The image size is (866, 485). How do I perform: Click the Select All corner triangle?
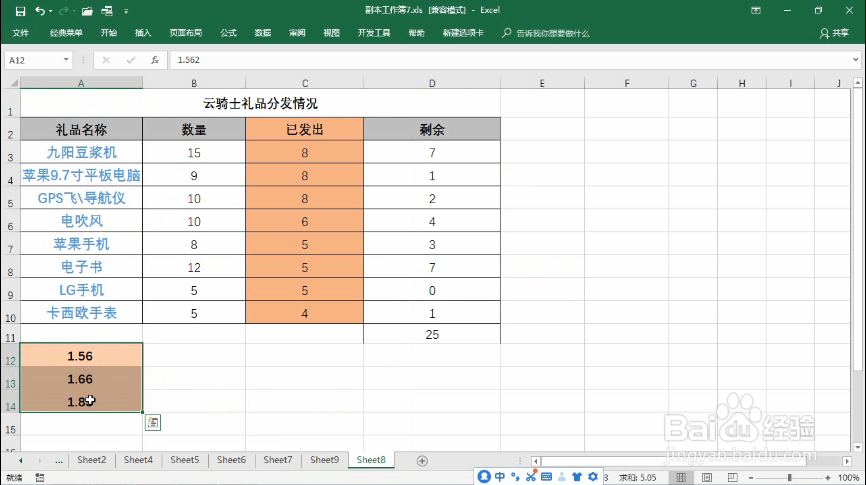13,83
